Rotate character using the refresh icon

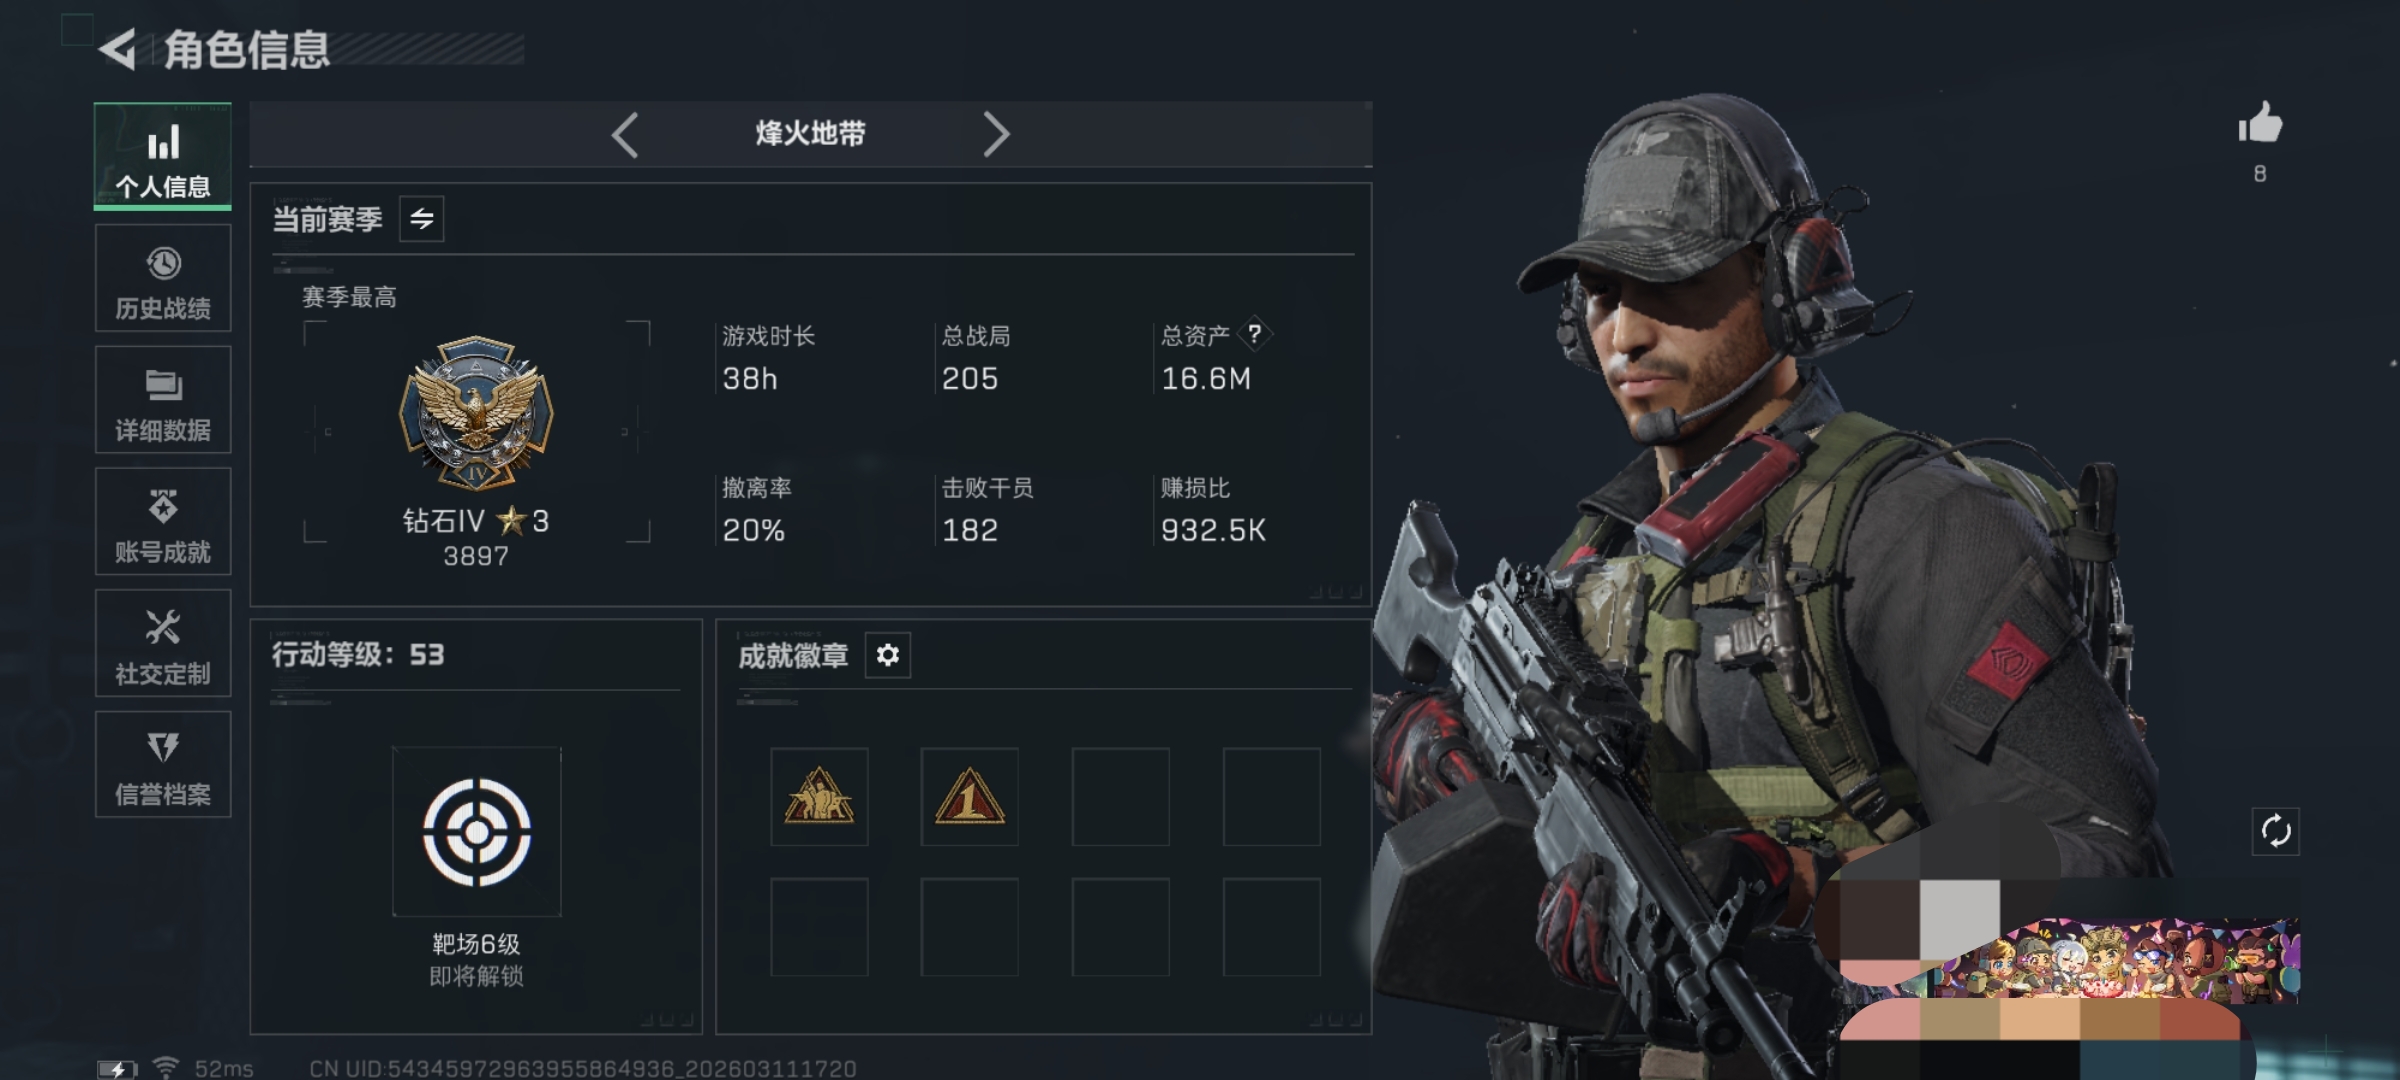tap(2275, 831)
